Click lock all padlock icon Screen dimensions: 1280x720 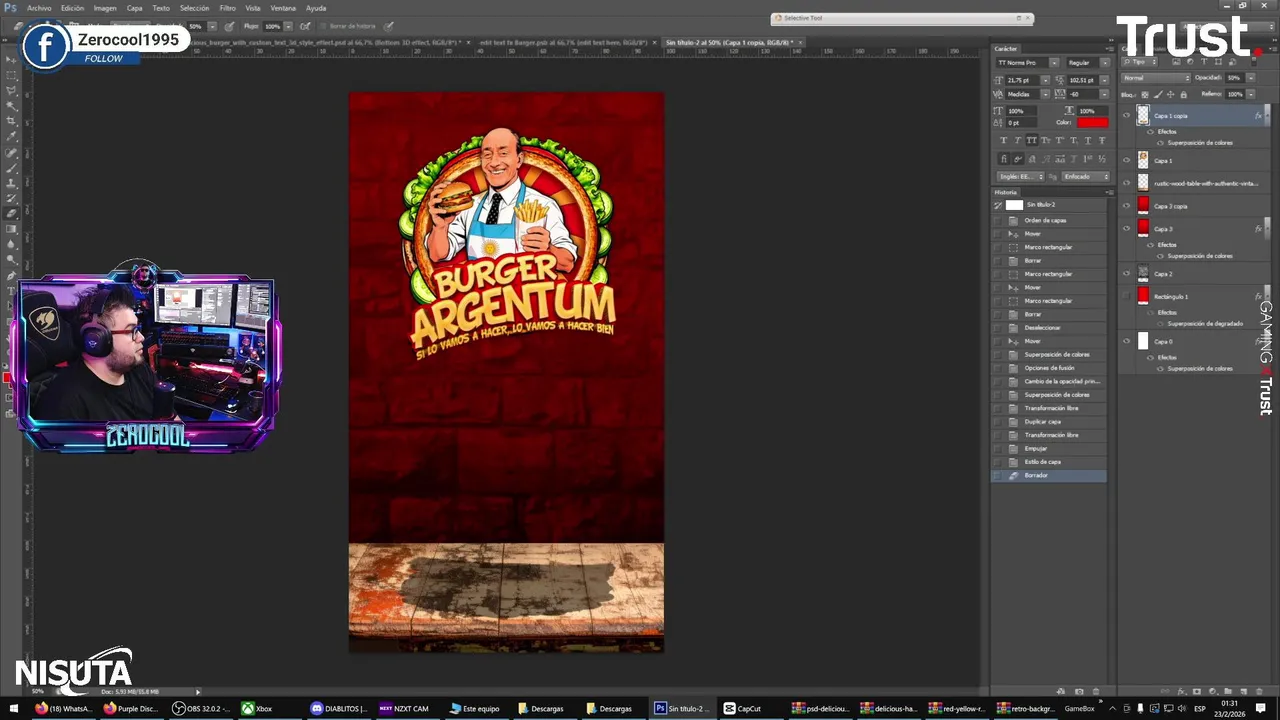click(x=1184, y=94)
